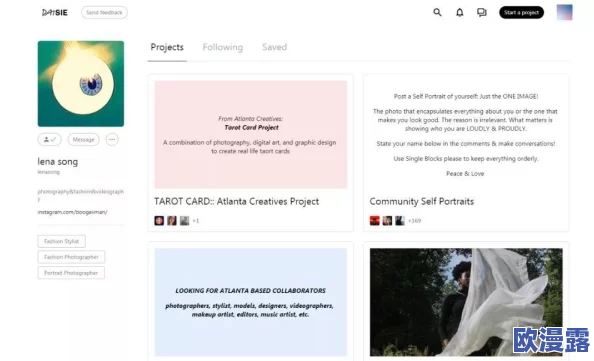Select the Fashion Photographer tag
594x361 pixels.
coord(71,257)
